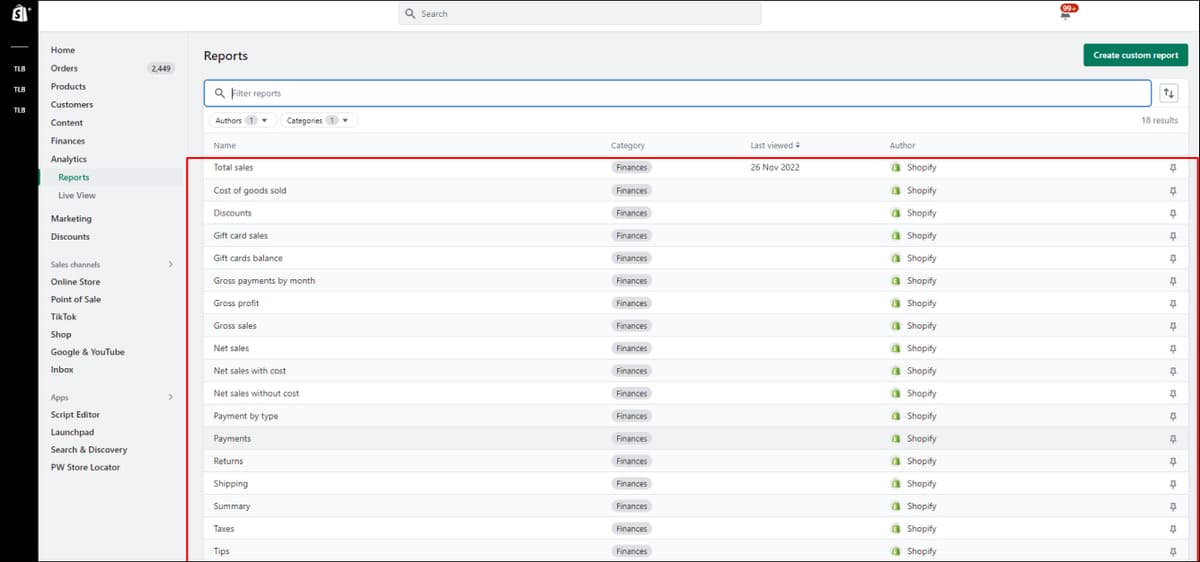Click the Name column header

[225, 146]
